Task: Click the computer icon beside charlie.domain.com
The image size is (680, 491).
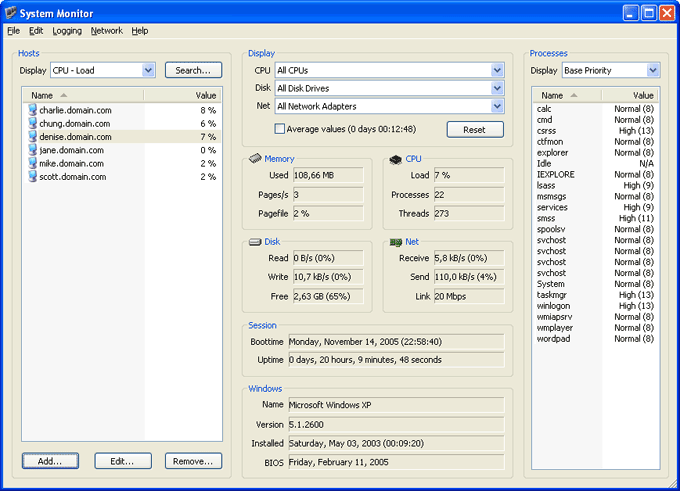Action: click(x=33, y=110)
